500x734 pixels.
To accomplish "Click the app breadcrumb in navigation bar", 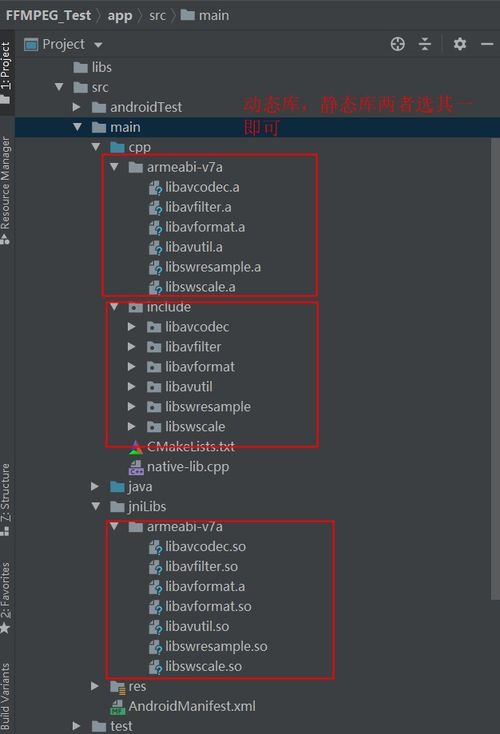I will [120, 15].
